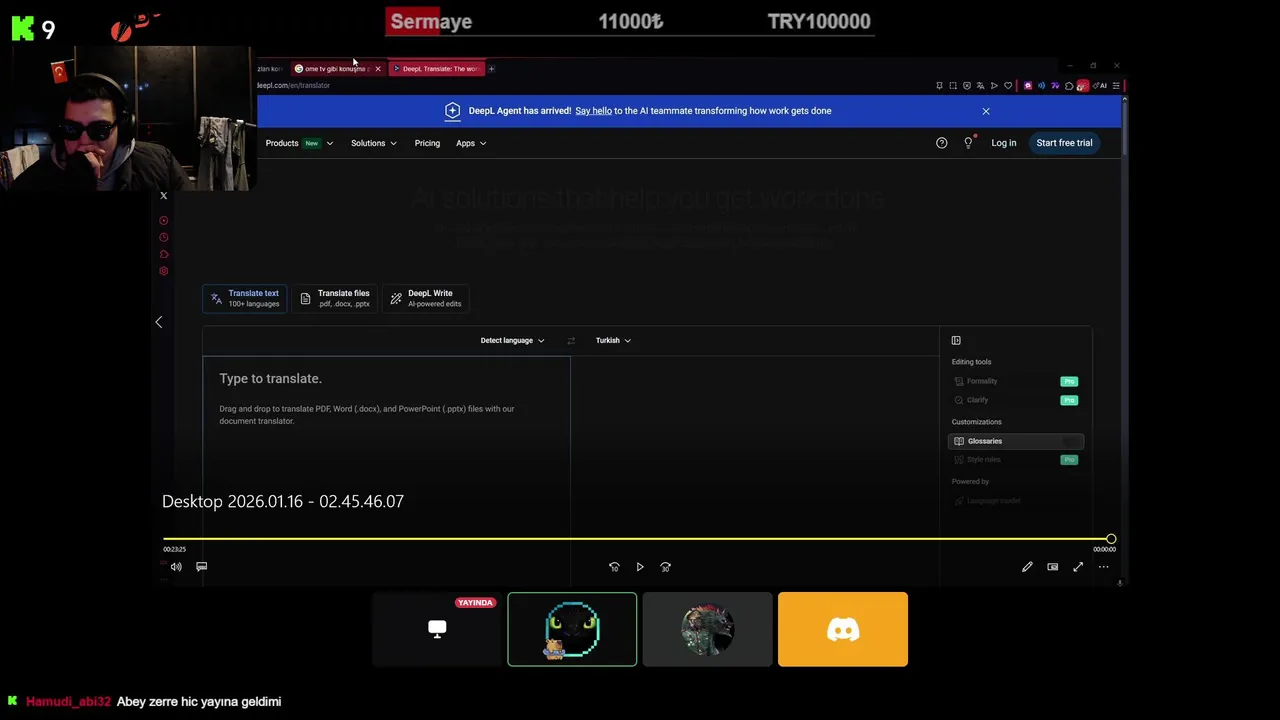Toggle the captions icon in the player

click(201, 567)
